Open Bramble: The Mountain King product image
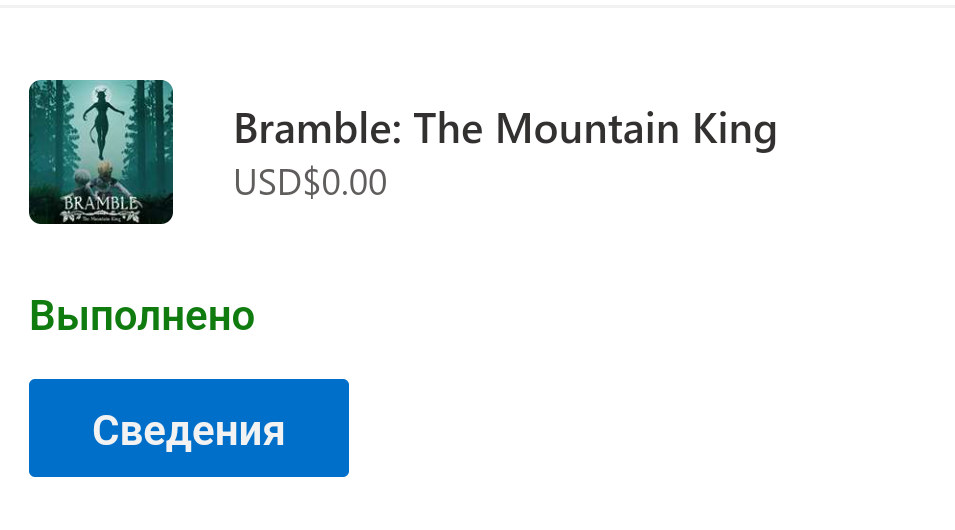This screenshot has height=530, width=955. coord(101,152)
